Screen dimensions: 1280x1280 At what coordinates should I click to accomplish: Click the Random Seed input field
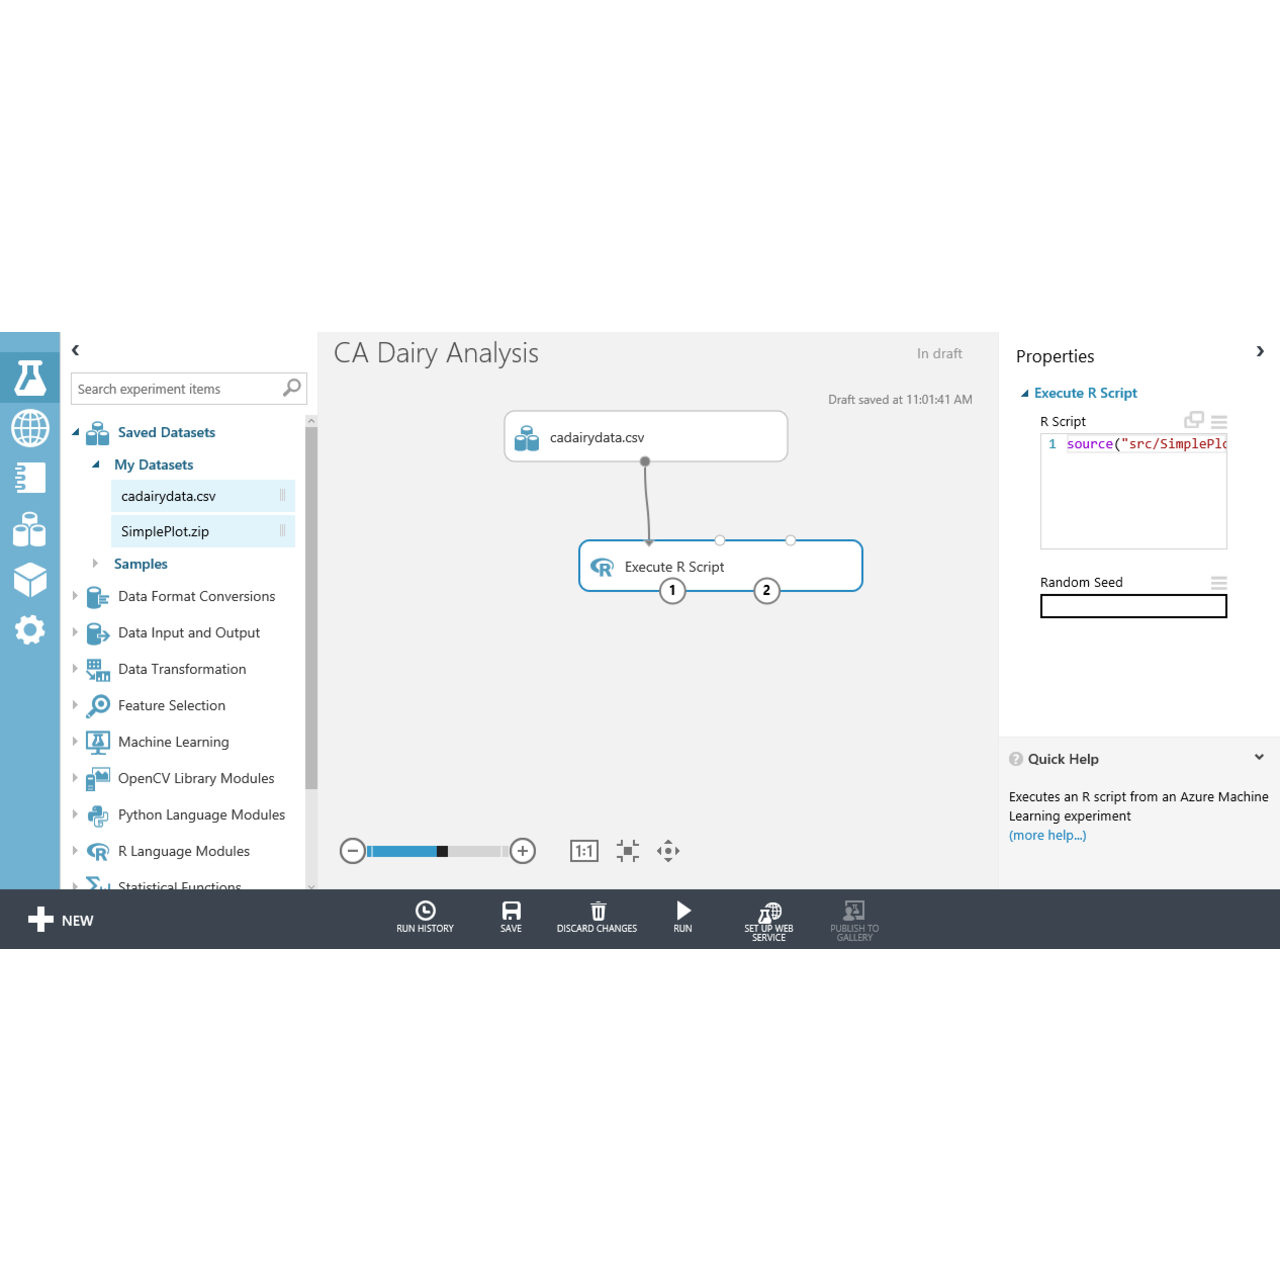click(1133, 606)
